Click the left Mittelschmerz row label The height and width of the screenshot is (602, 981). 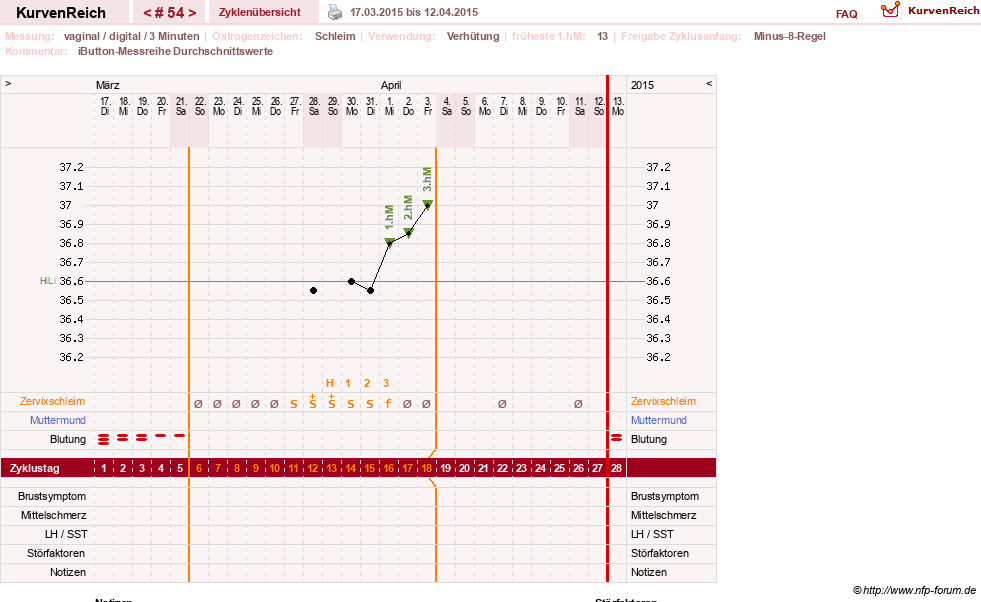54,515
